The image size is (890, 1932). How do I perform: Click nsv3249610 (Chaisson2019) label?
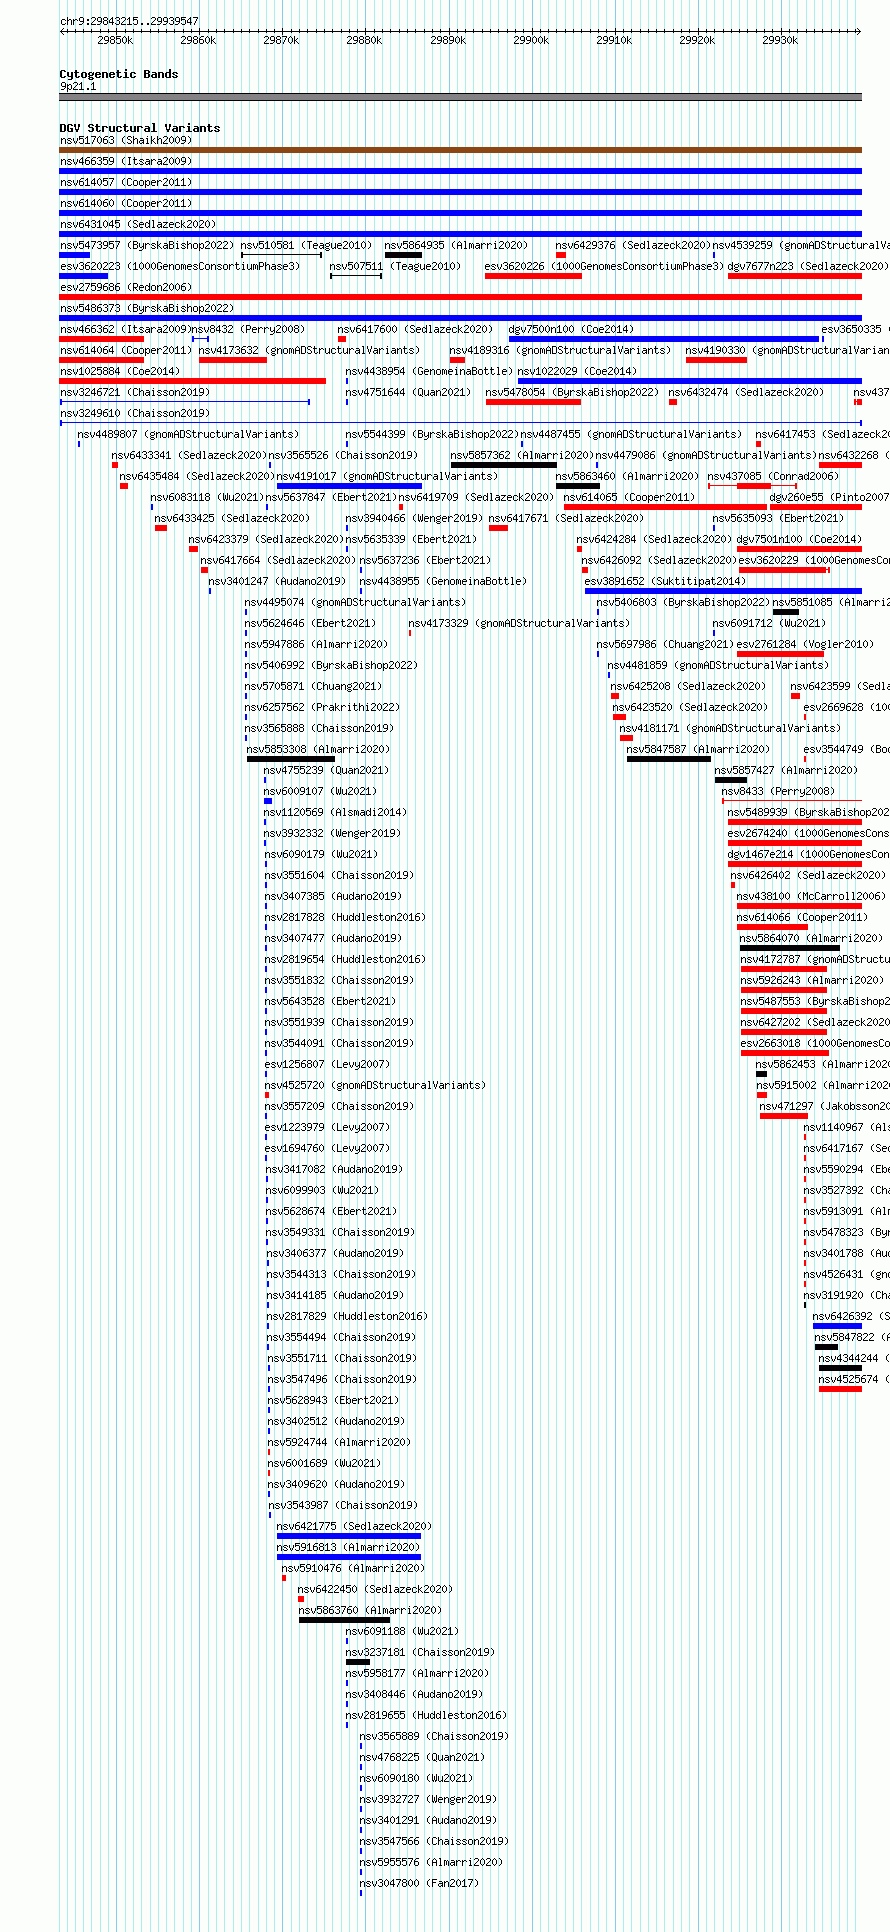point(135,413)
